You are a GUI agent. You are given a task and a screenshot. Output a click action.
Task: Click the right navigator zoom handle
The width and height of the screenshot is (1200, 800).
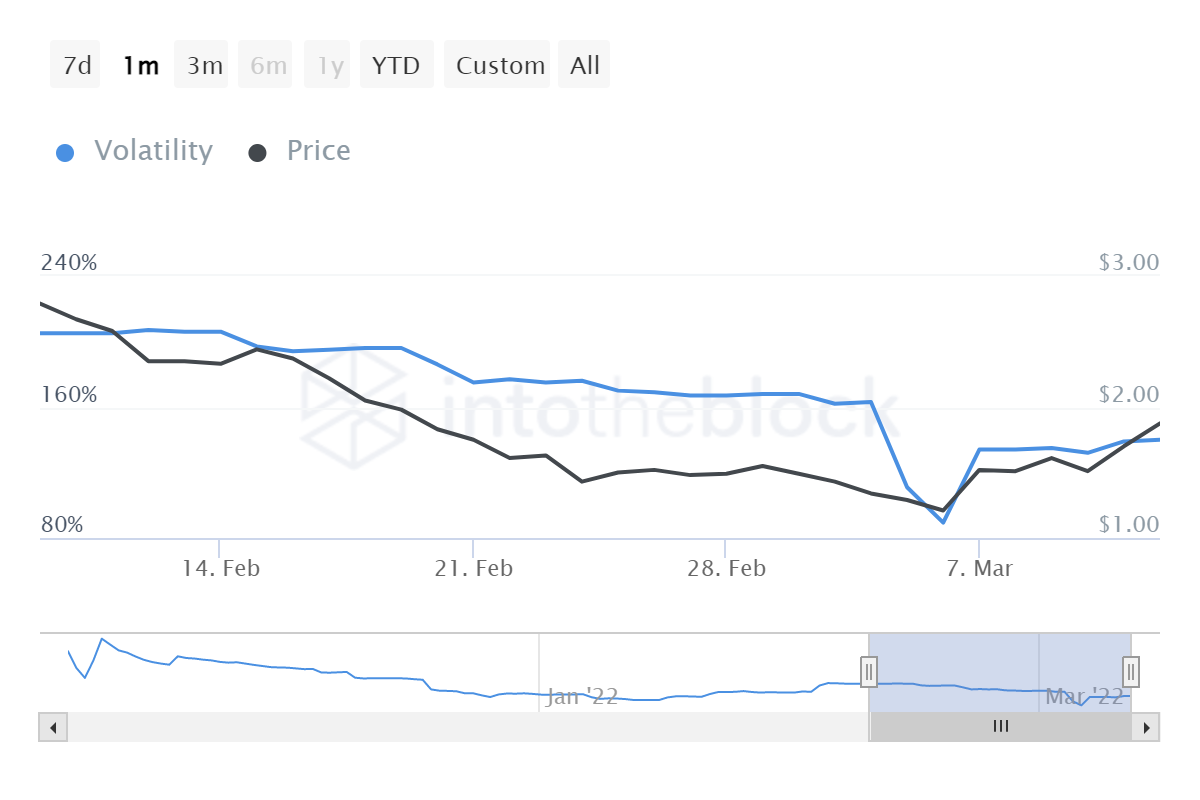pyautogui.click(x=1129, y=673)
